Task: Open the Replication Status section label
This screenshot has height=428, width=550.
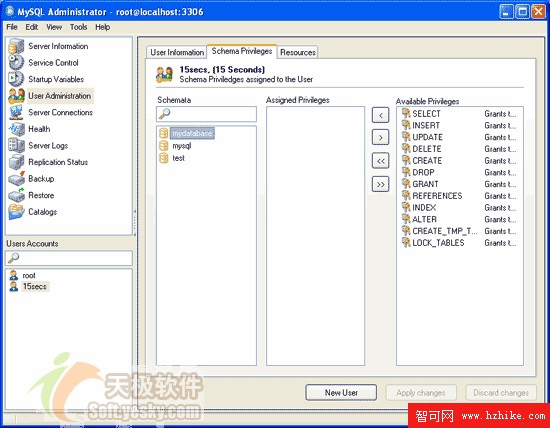Action: (58, 162)
